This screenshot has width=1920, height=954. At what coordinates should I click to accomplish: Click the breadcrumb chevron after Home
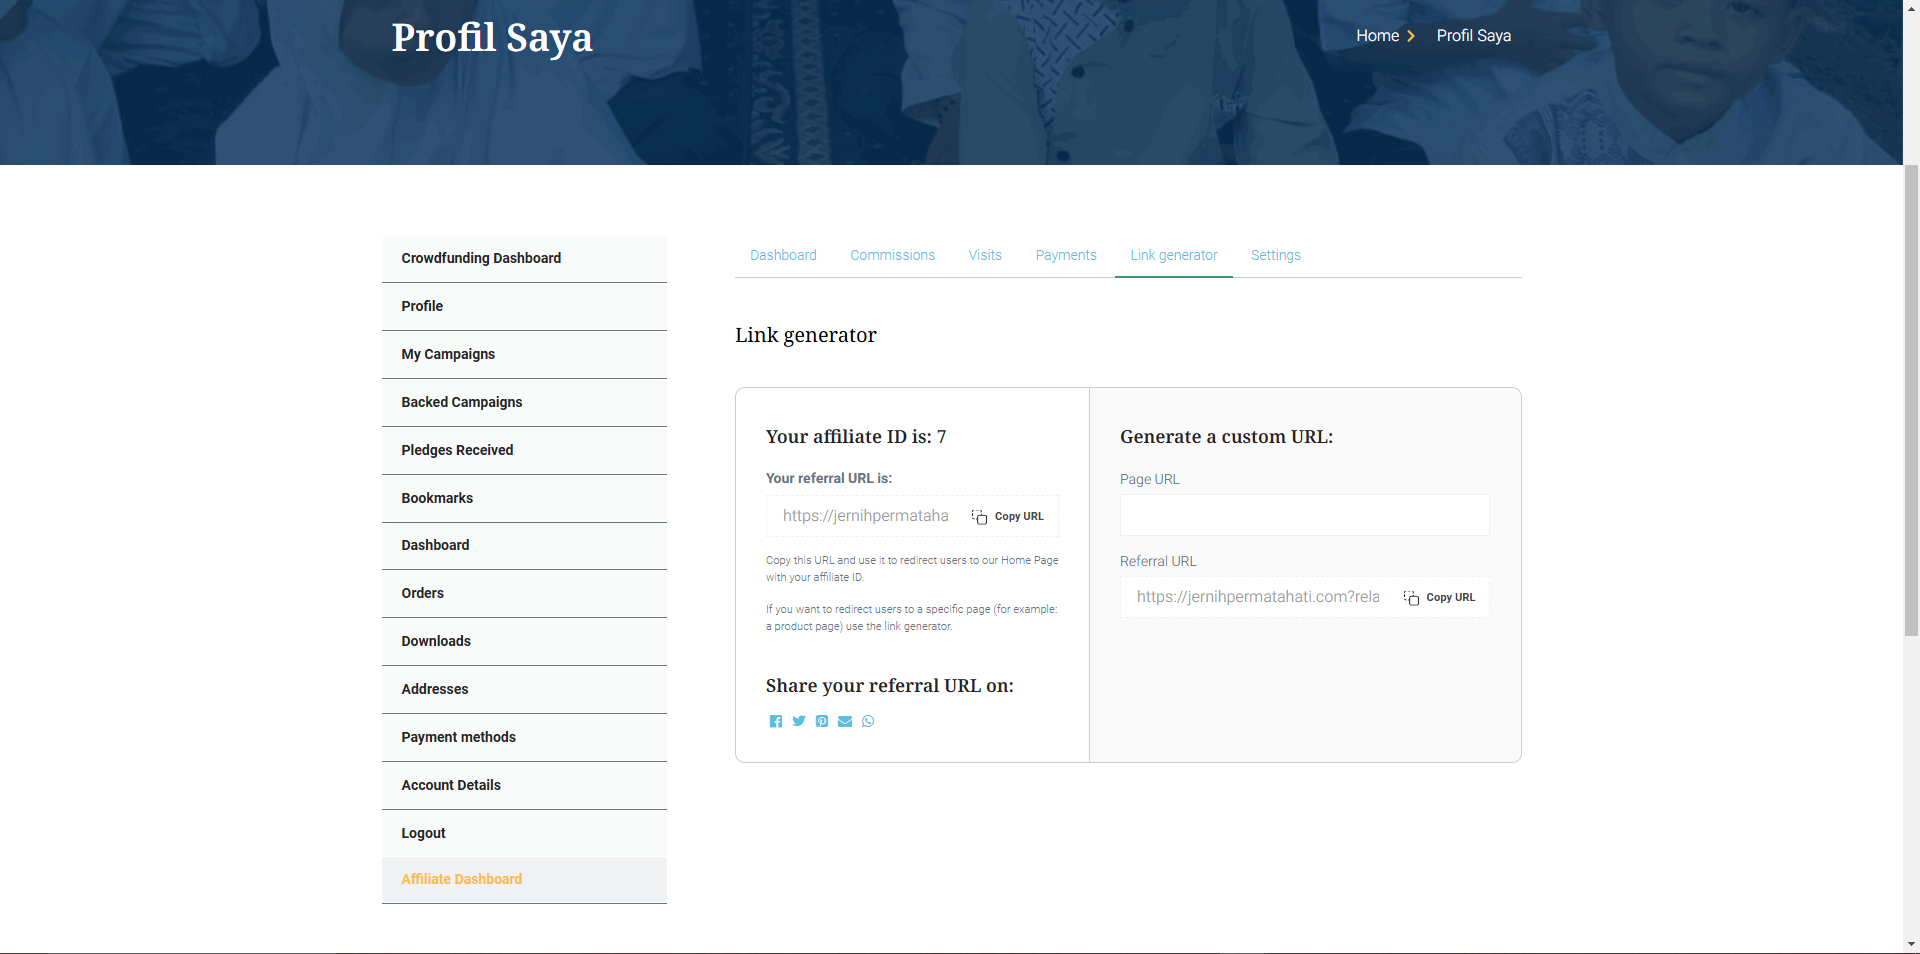pyautogui.click(x=1411, y=36)
